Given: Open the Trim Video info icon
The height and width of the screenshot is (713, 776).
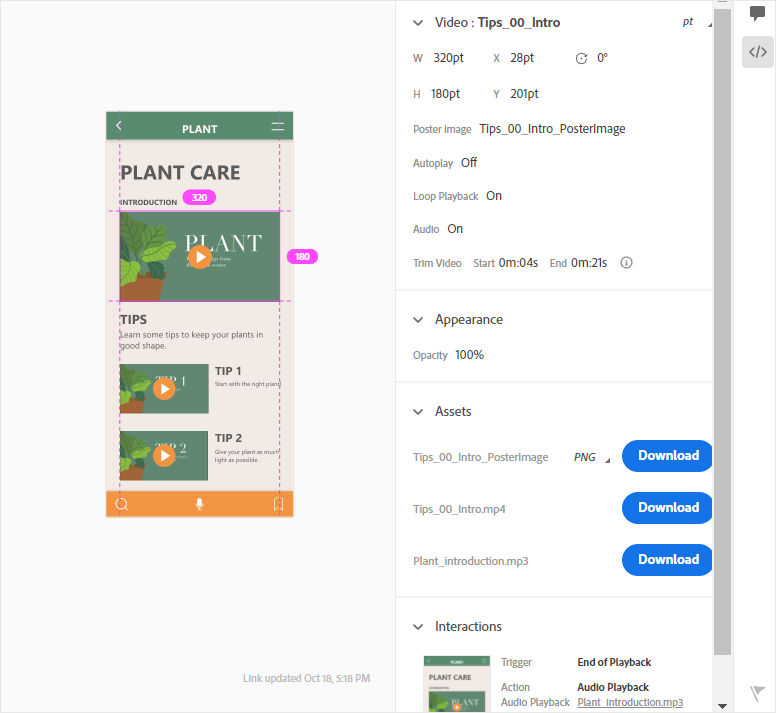Looking at the screenshot, I should 626,263.
